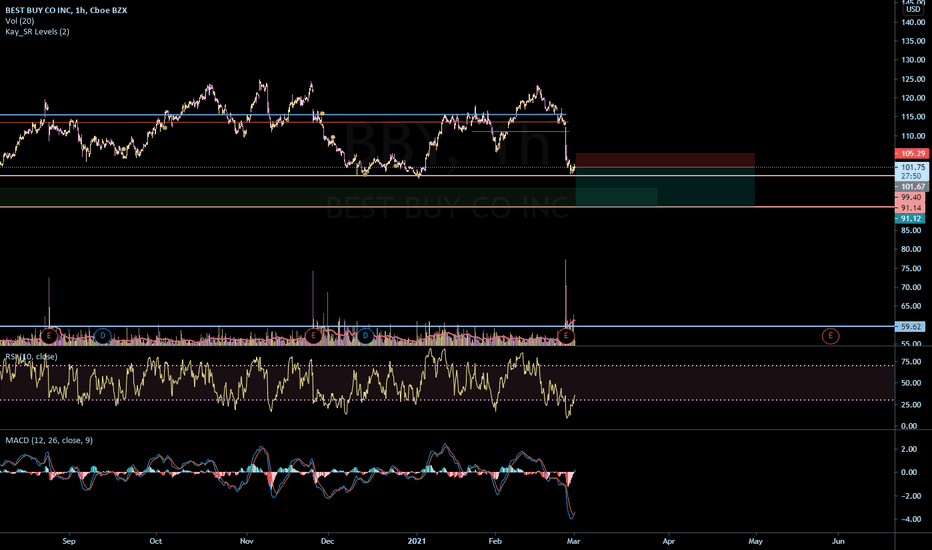The image size is (932, 550).
Task: Click the 2021 label on time axis
Action: point(417,541)
